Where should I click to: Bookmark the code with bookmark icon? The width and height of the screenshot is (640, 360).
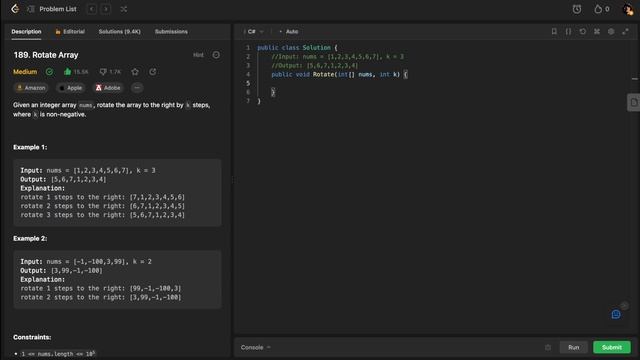pyautogui.click(x=554, y=31)
